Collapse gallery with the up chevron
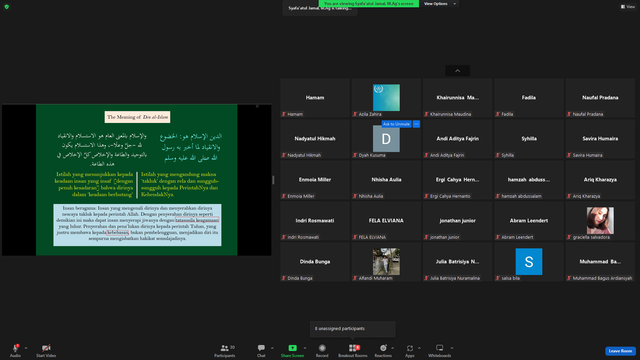Screen dimensions: 640x360 pos(457,71)
